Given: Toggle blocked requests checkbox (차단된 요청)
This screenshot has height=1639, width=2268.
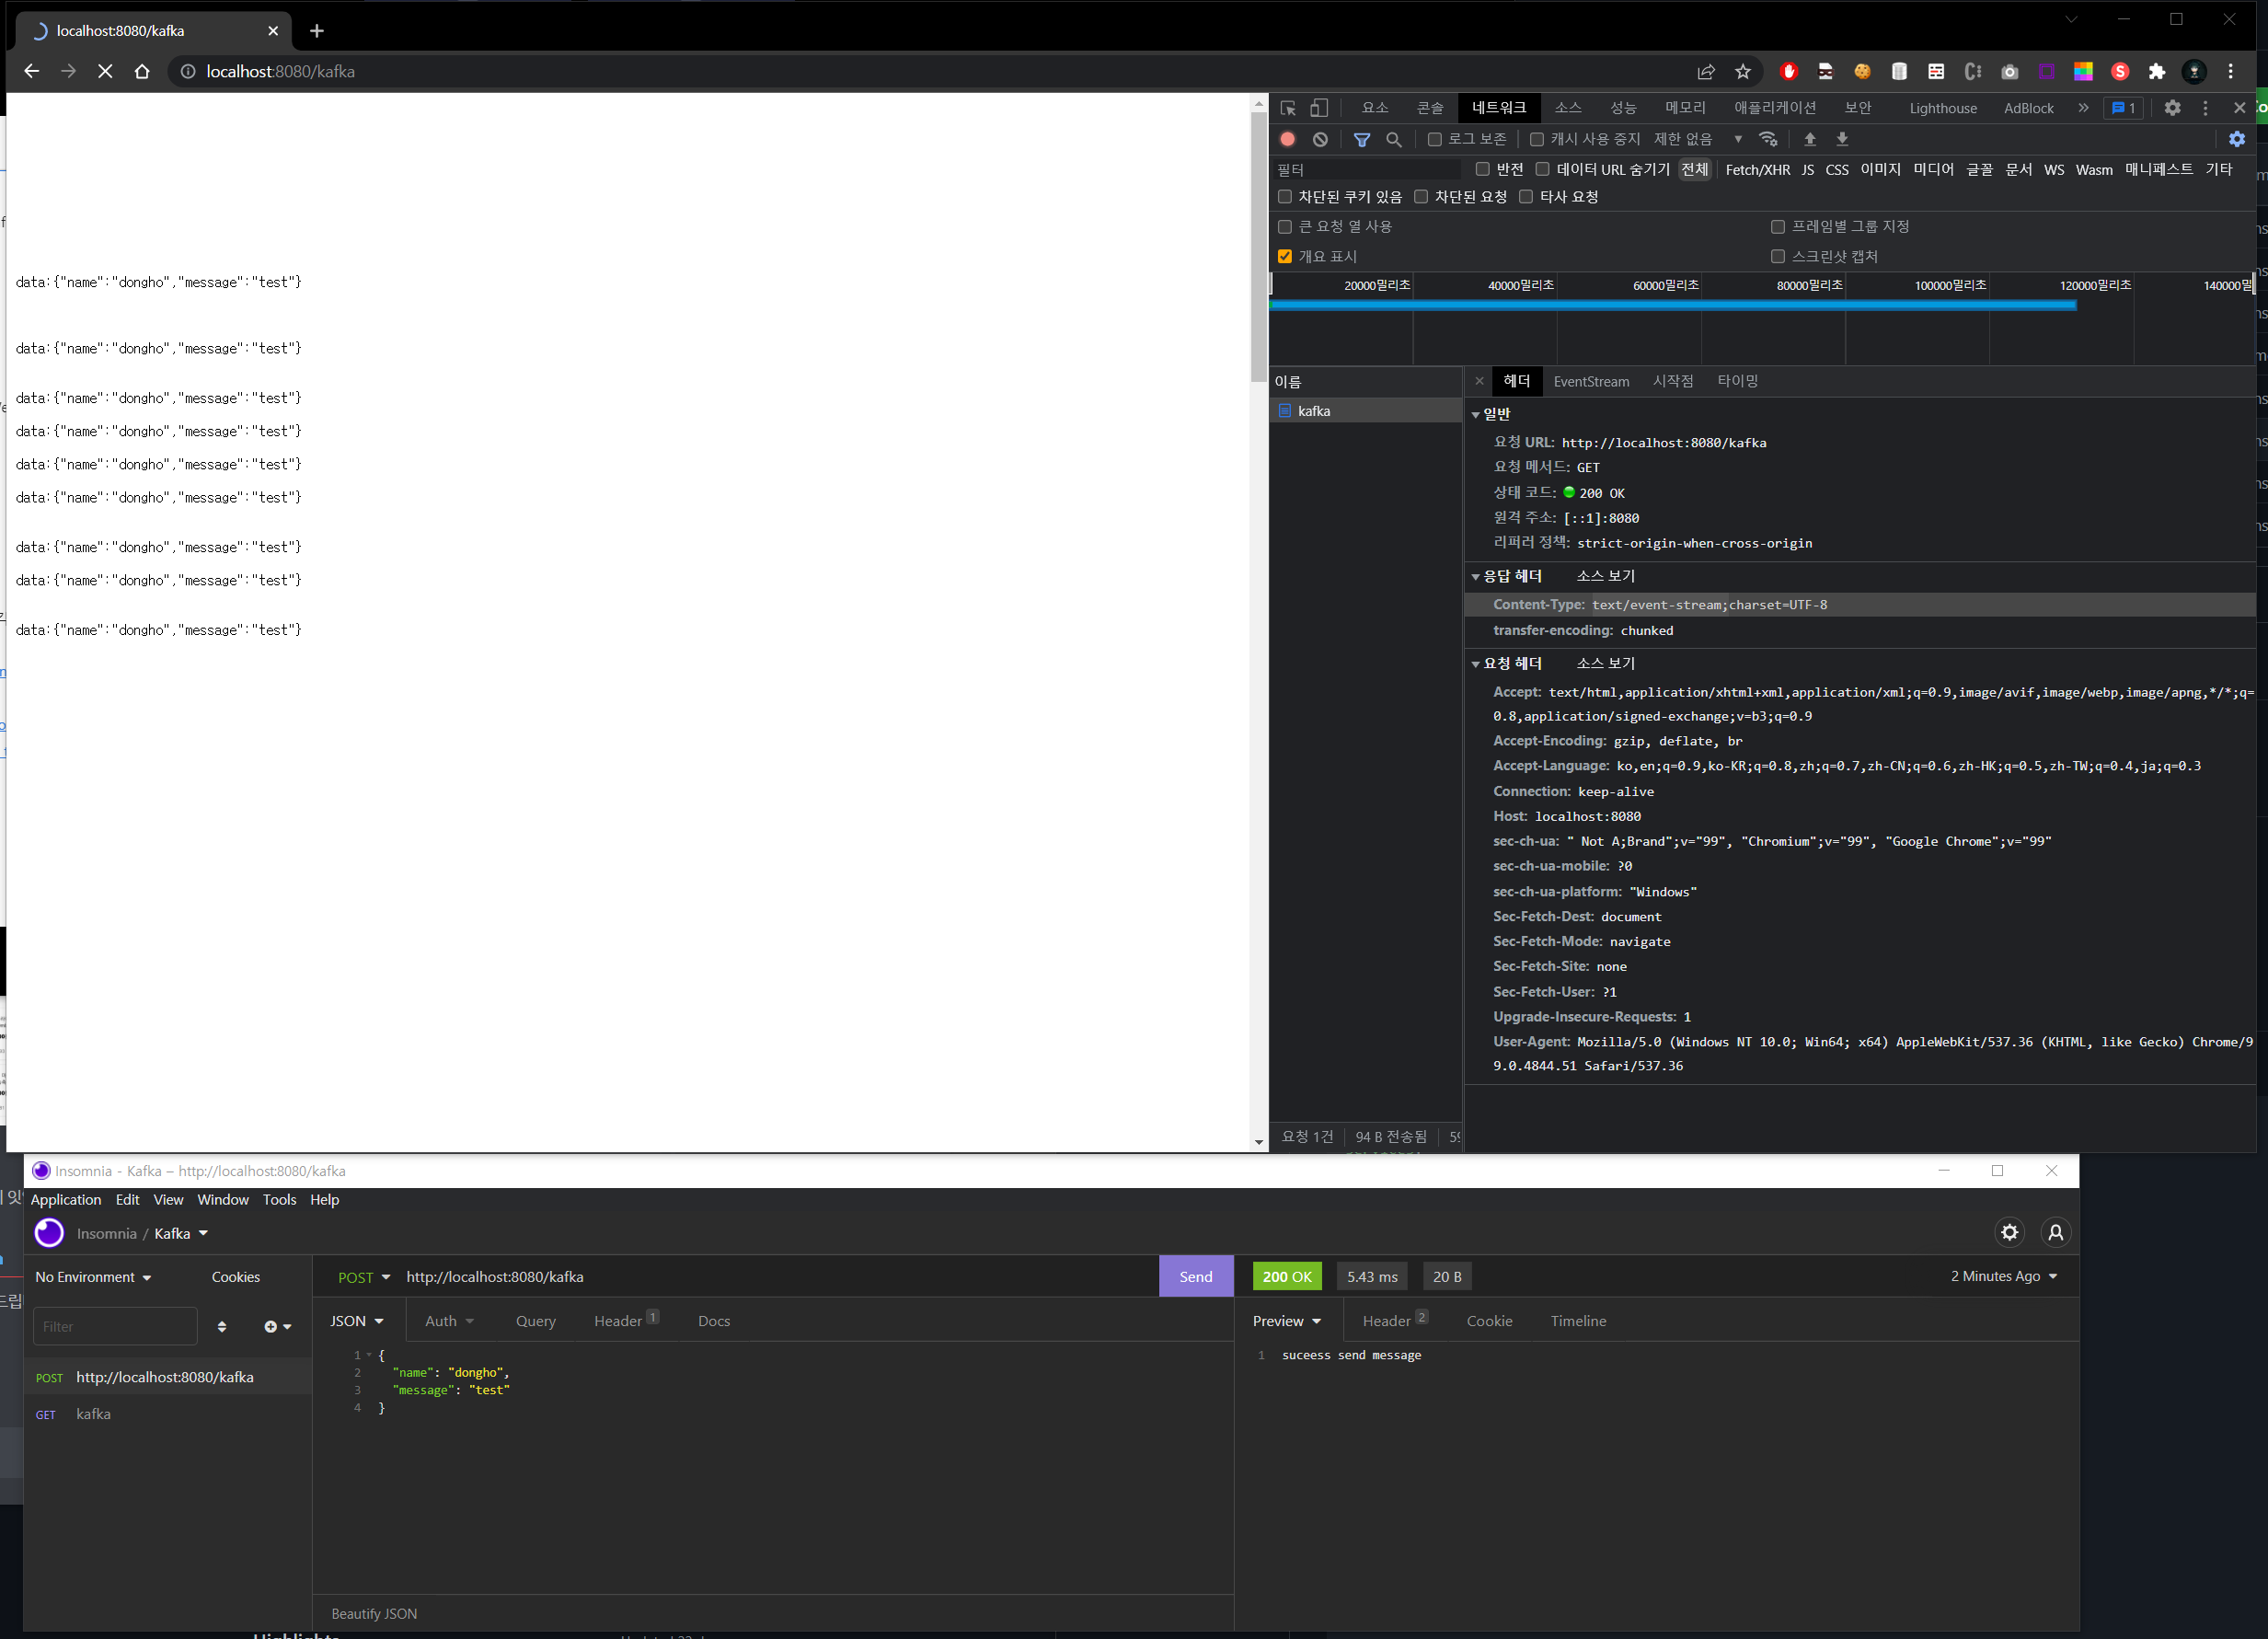Looking at the screenshot, I should click(x=1421, y=197).
